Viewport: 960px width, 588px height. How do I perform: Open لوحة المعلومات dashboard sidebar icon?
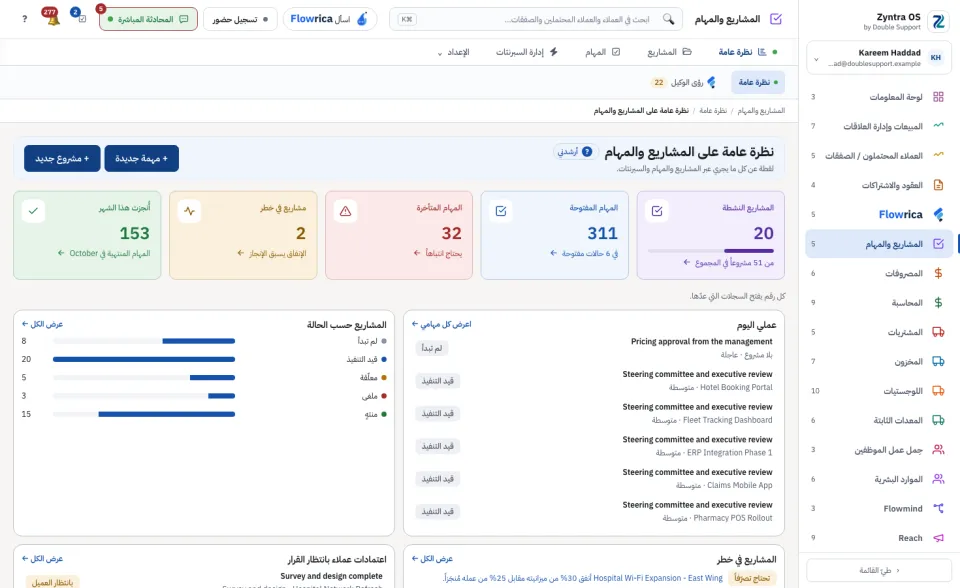tap(938, 97)
